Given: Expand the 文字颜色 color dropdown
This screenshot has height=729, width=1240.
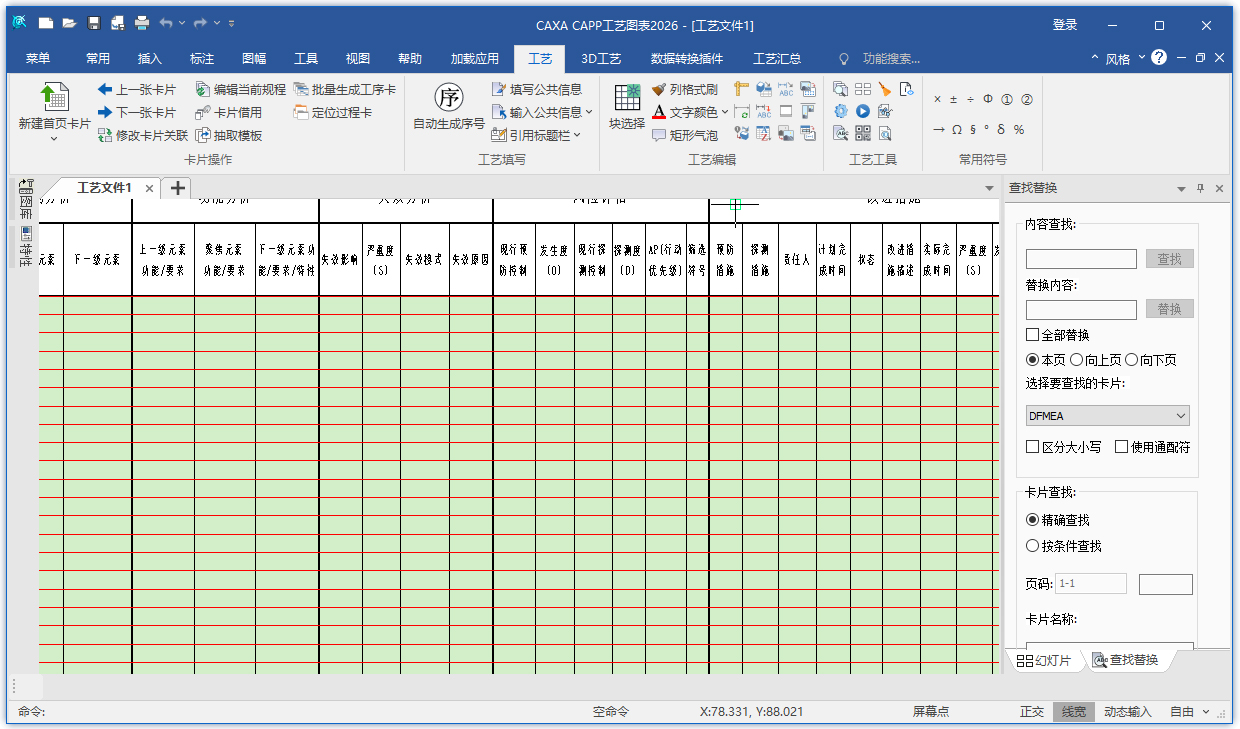Looking at the screenshot, I should click(x=726, y=112).
